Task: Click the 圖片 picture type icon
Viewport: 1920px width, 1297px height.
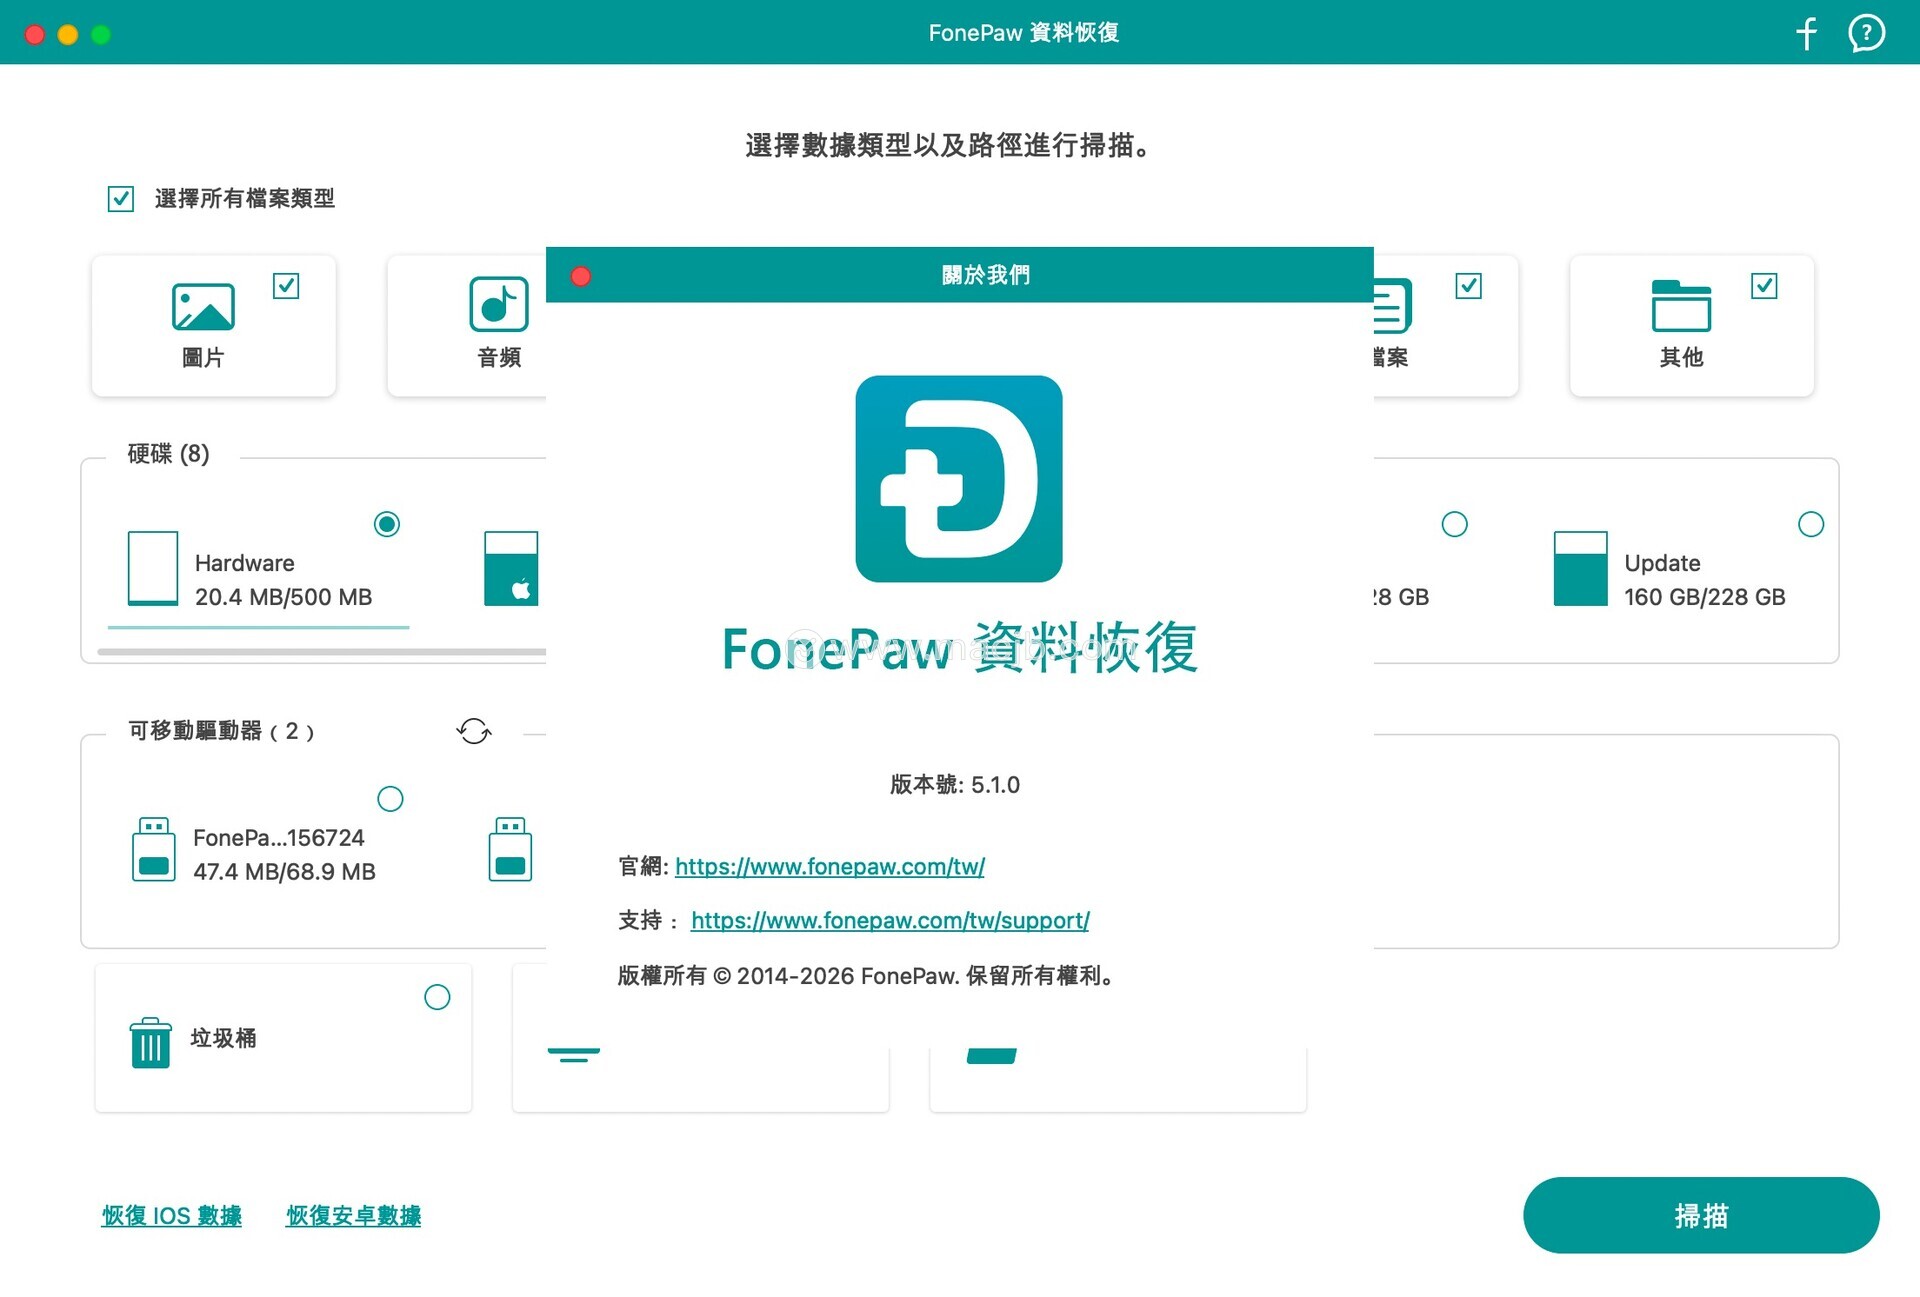Action: point(203,306)
